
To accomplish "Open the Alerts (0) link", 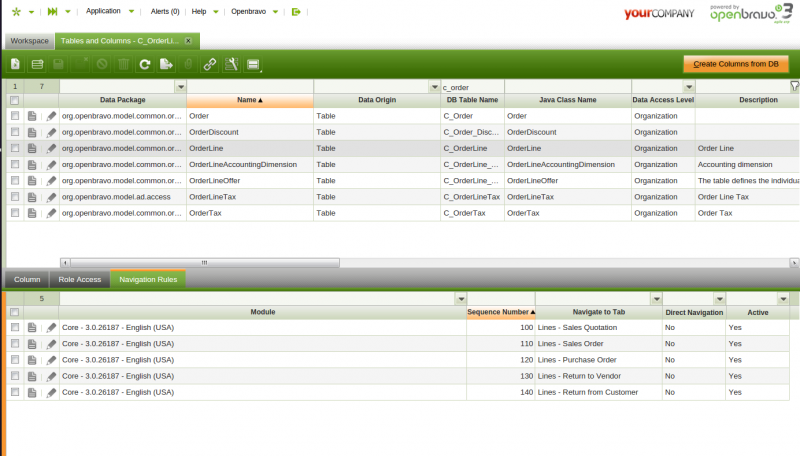I will pos(164,11).
